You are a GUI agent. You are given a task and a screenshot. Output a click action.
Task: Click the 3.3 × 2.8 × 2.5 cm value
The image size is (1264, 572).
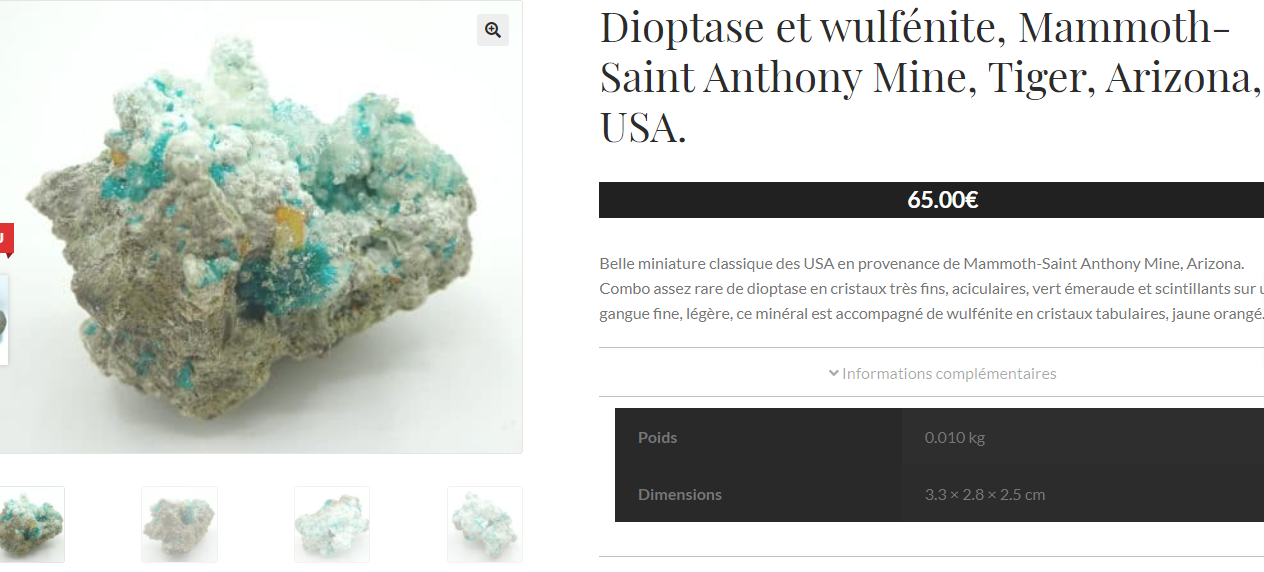[985, 494]
